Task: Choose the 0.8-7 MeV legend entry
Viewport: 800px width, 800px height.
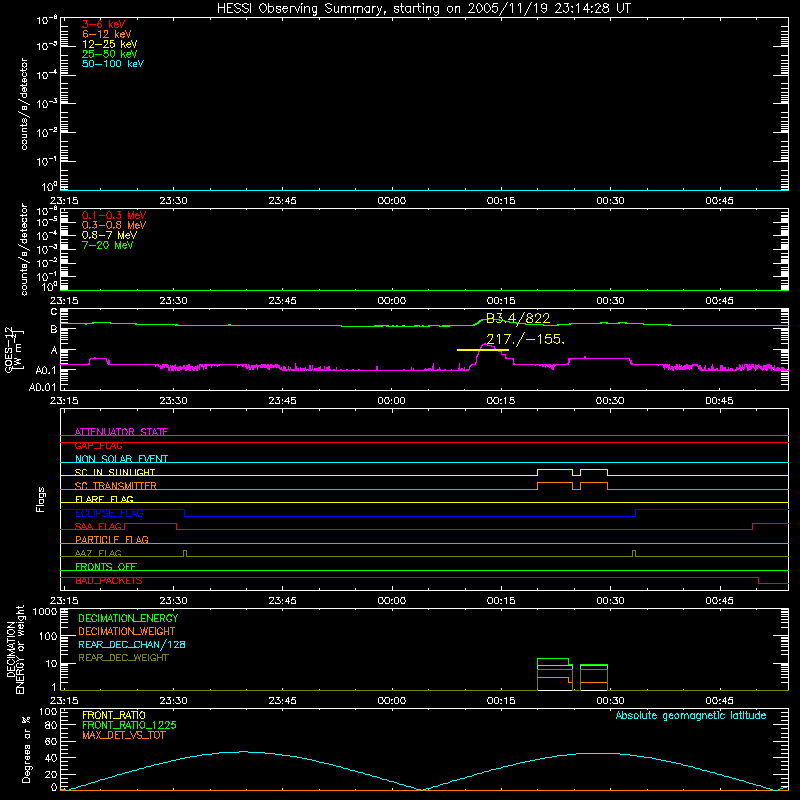Action: tap(109, 235)
